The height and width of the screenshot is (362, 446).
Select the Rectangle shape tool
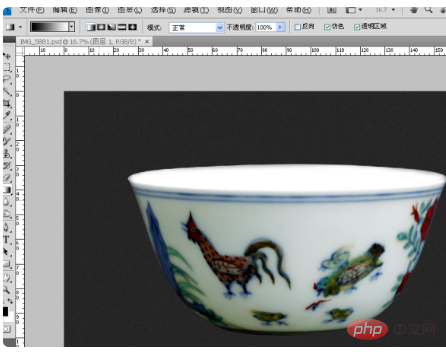pos(7,264)
